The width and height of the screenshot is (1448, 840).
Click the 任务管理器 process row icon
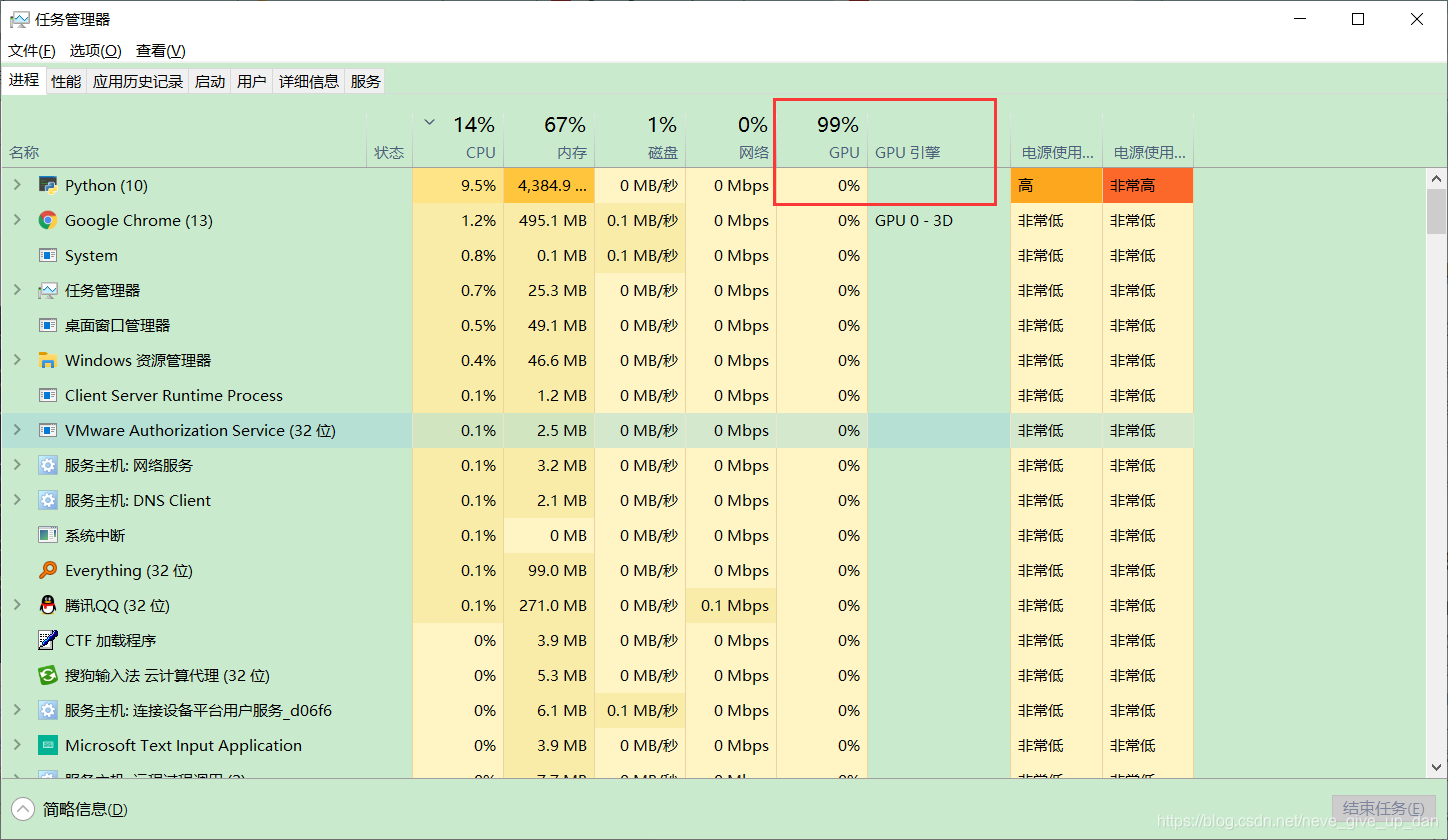click(47, 290)
